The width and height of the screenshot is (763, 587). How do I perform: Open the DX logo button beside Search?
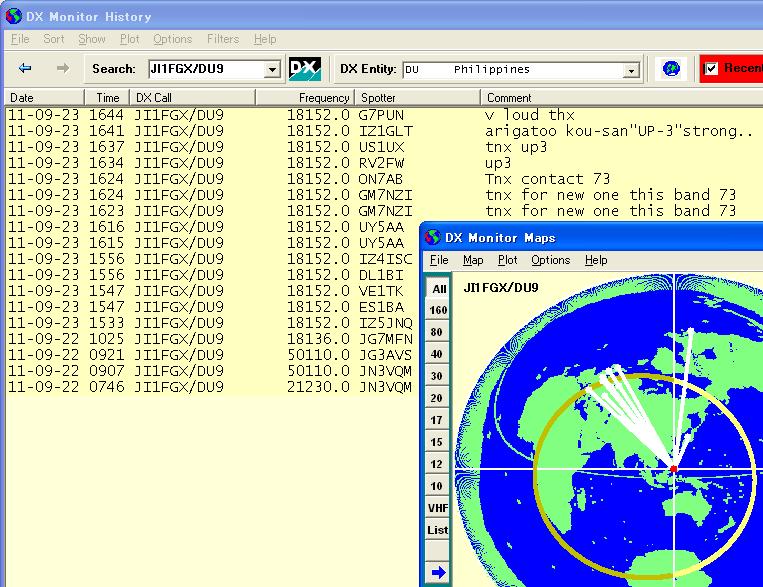305,69
